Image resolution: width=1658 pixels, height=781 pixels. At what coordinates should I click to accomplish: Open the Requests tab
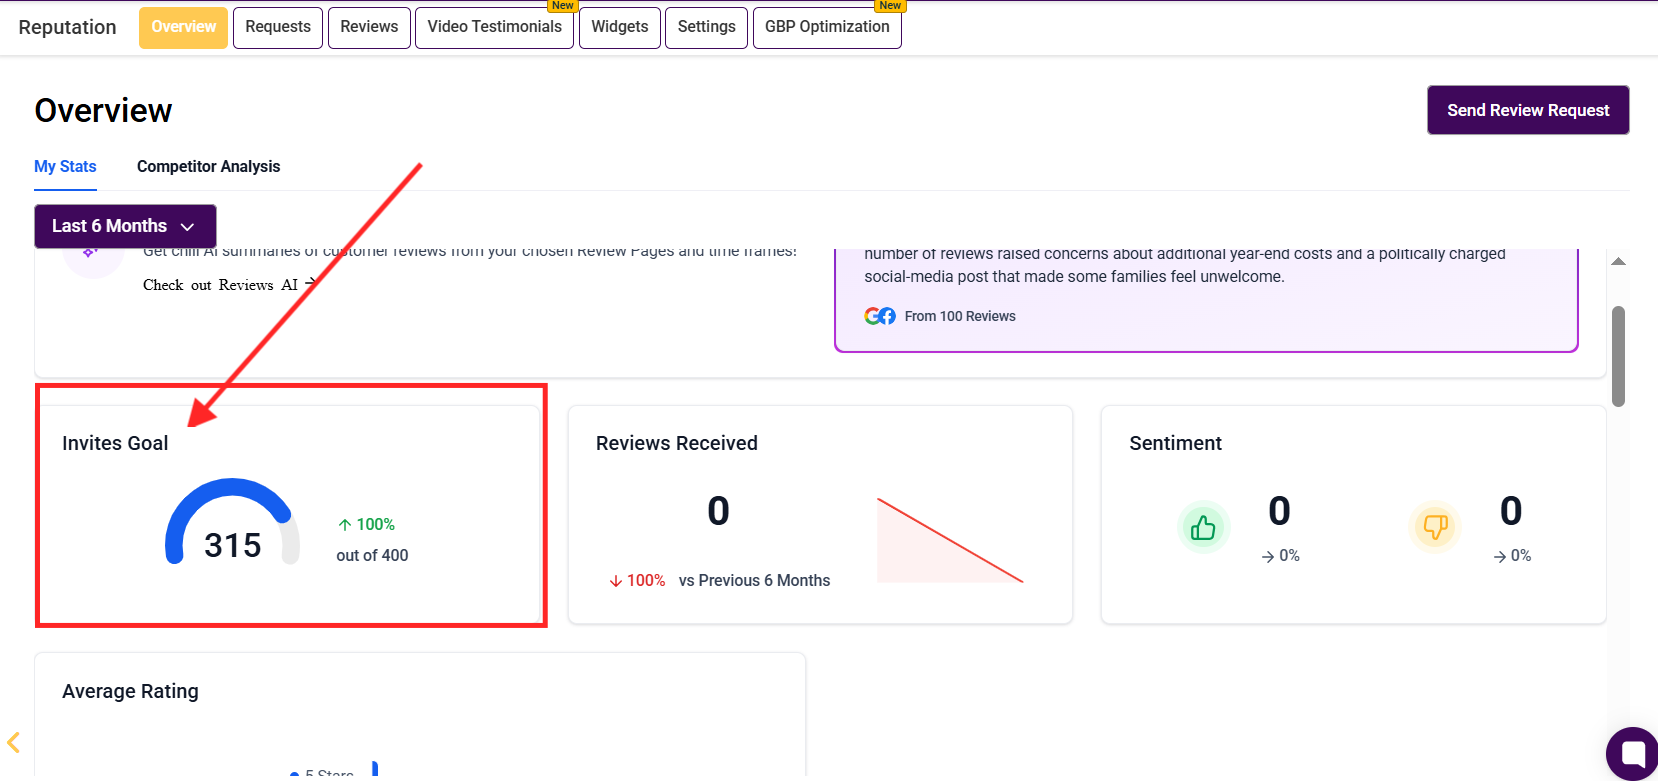tap(278, 27)
